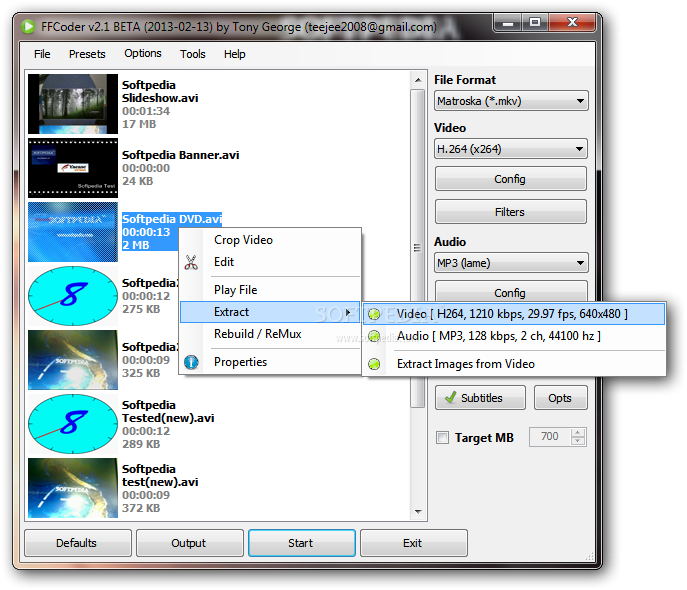This screenshot has width=687, height=590.
Task: Open the Tools menu
Action: tap(192, 54)
